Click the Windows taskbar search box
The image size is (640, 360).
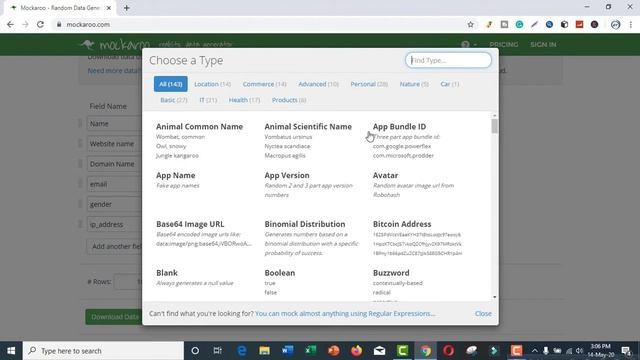(x=103, y=351)
